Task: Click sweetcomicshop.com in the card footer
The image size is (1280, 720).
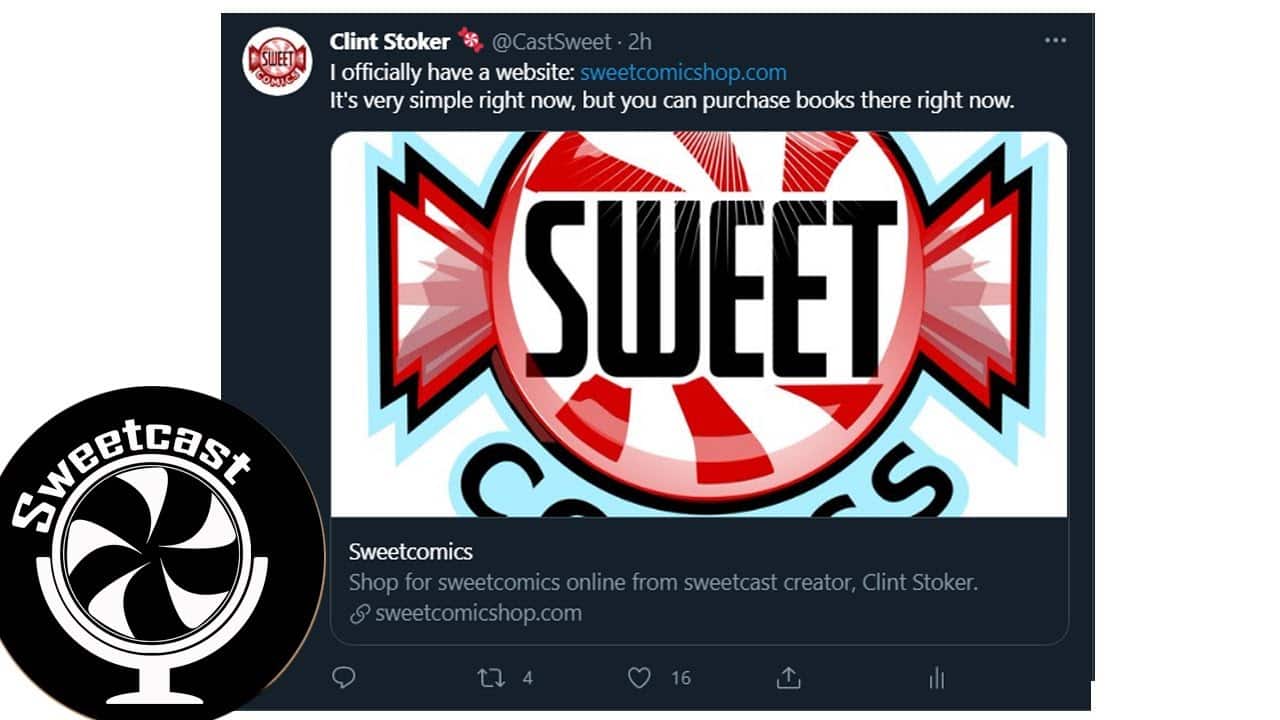Action: point(478,613)
